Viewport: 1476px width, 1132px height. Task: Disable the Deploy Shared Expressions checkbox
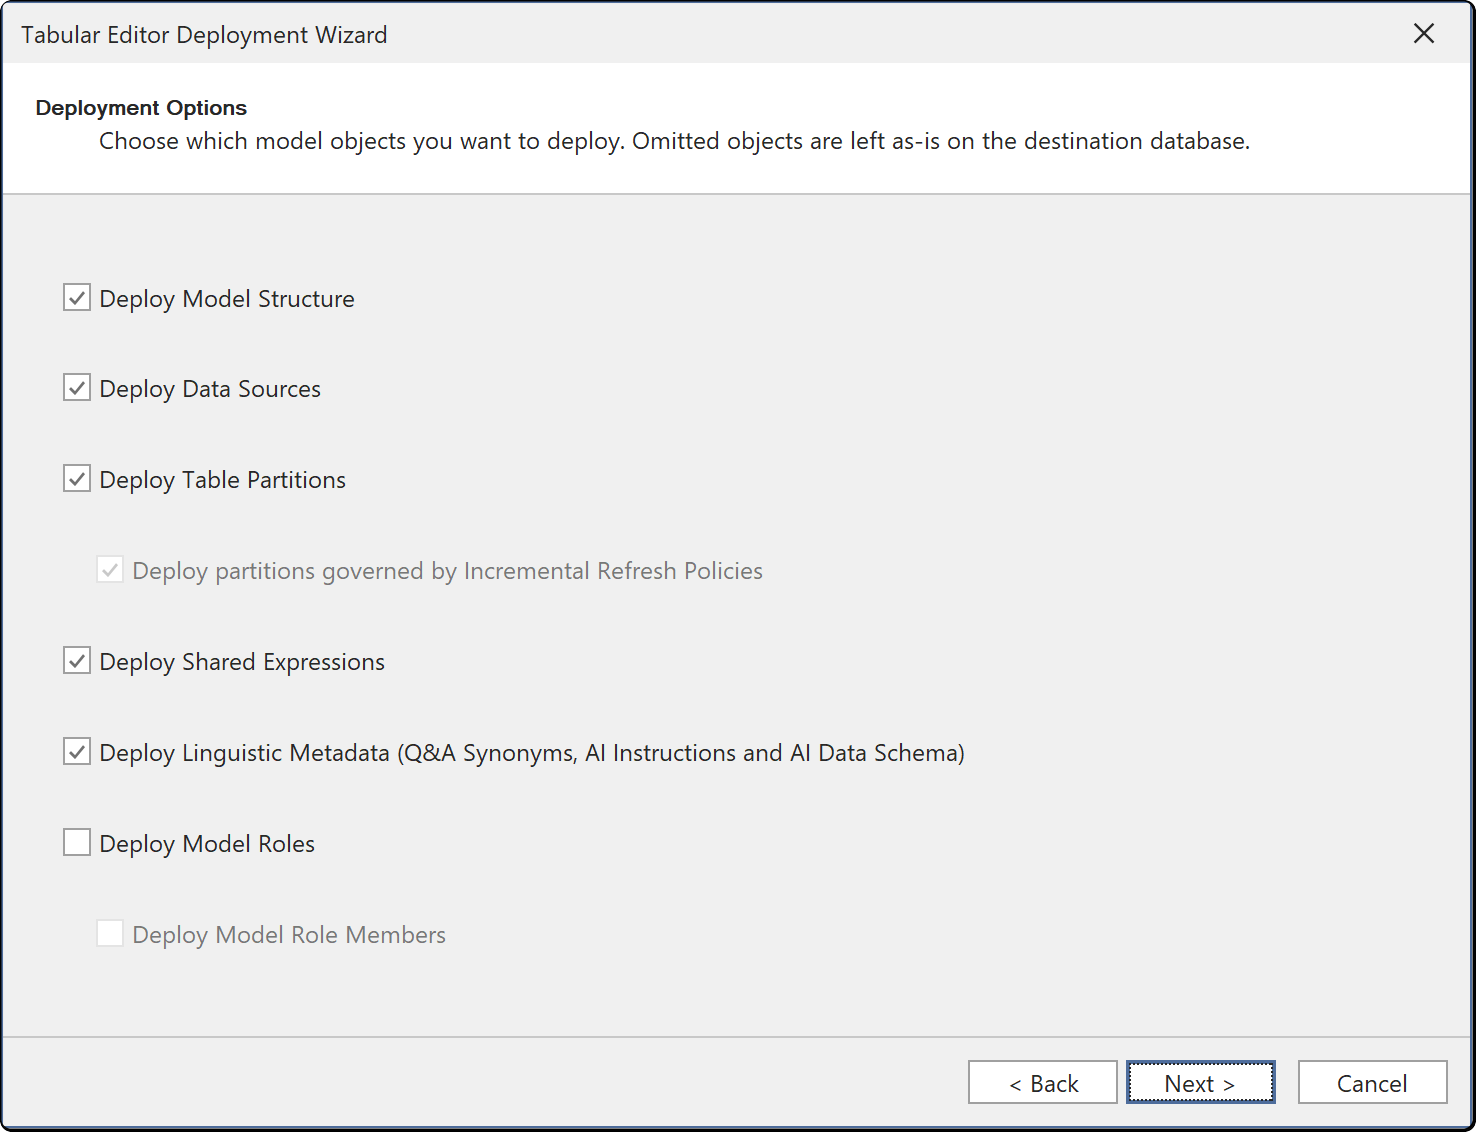77,661
